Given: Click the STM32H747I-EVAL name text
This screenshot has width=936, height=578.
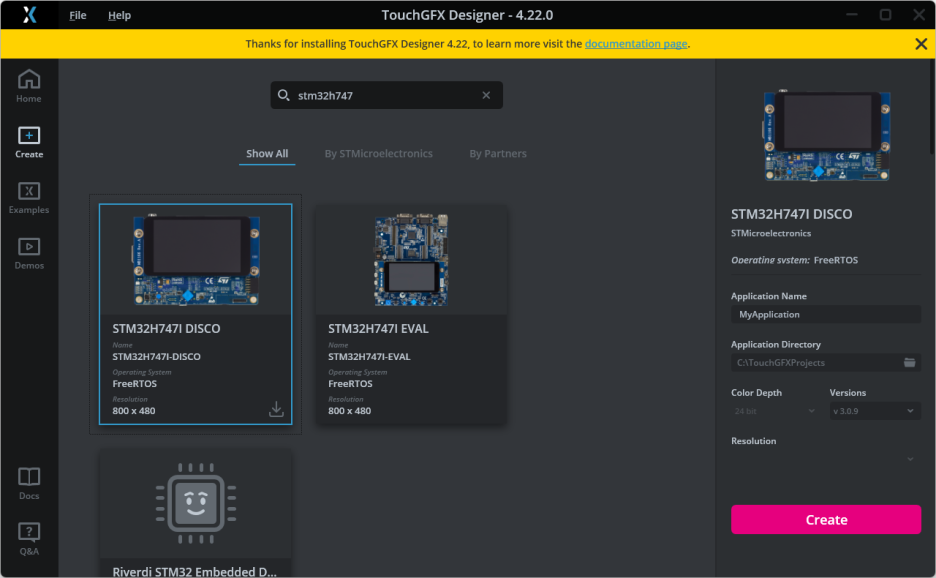Looking at the screenshot, I should coord(369,356).
